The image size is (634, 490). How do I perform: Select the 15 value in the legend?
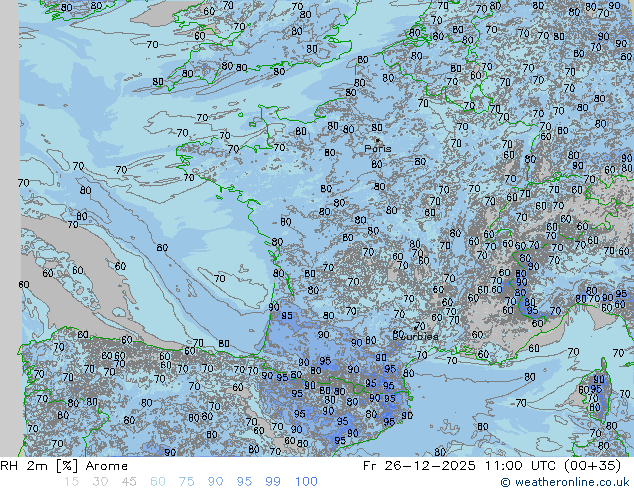(71, 482)
